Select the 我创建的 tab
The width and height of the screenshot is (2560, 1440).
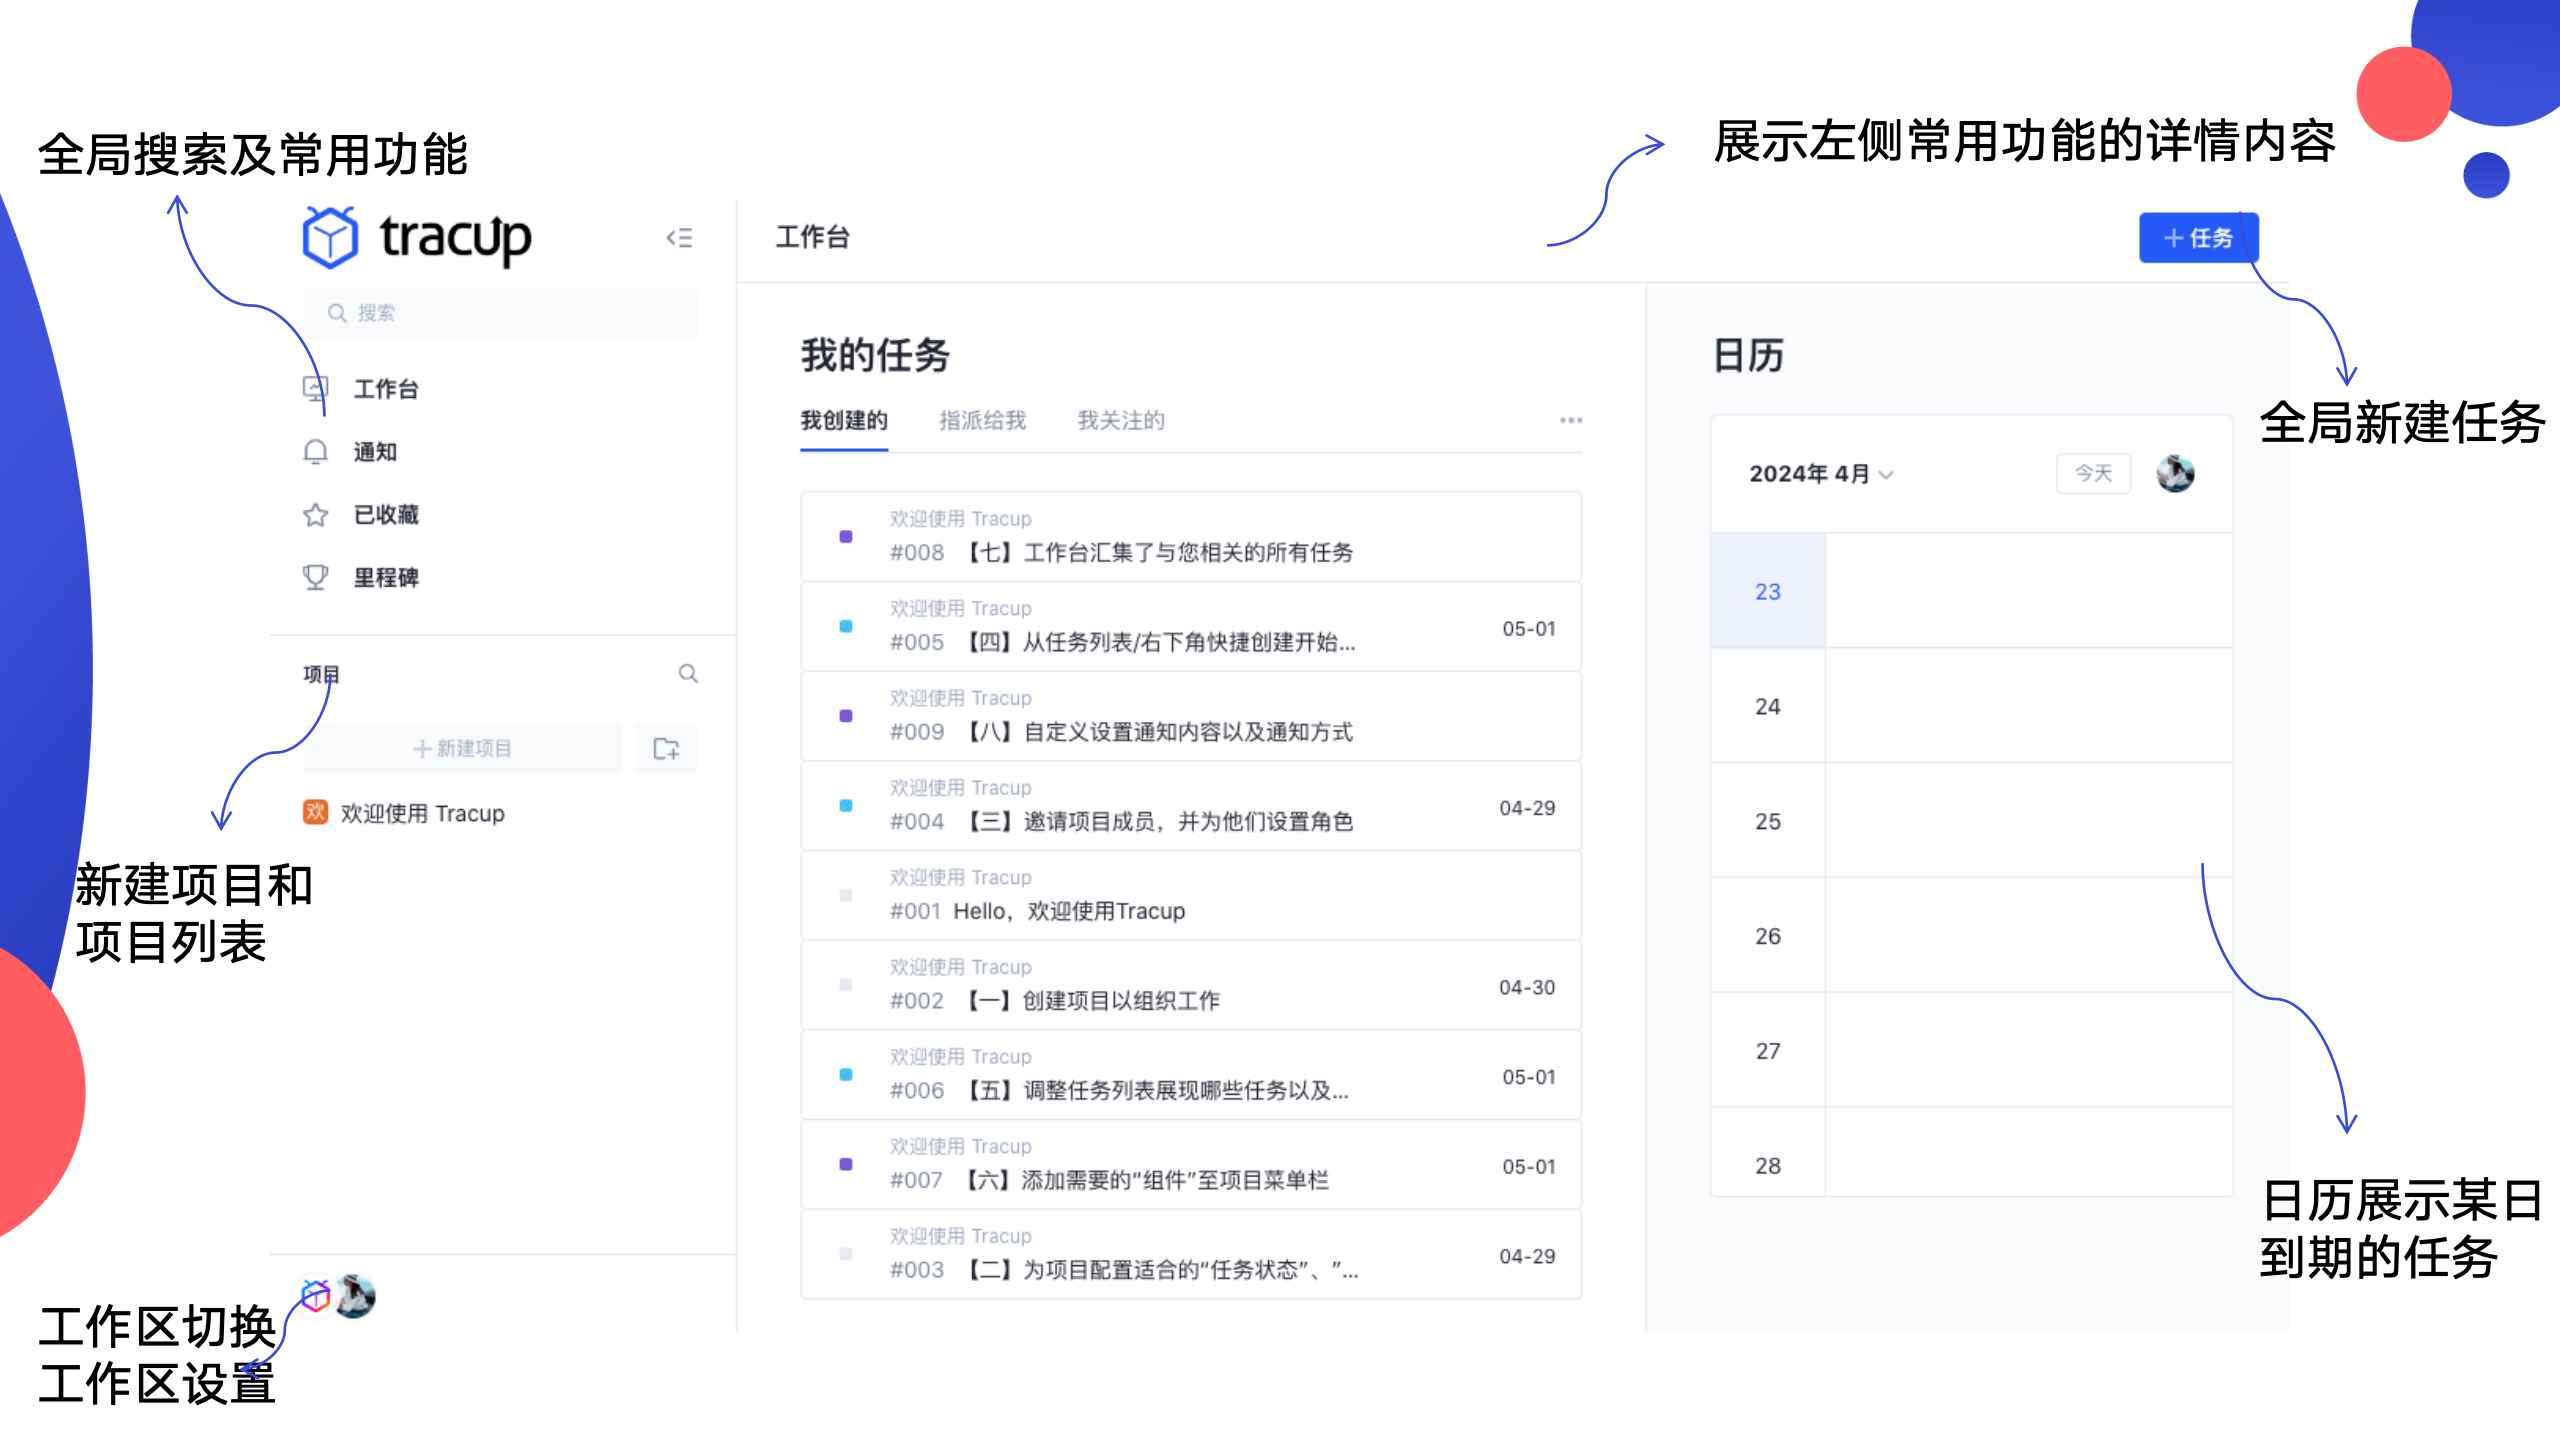pyautogui.click(x=843, y=421)
